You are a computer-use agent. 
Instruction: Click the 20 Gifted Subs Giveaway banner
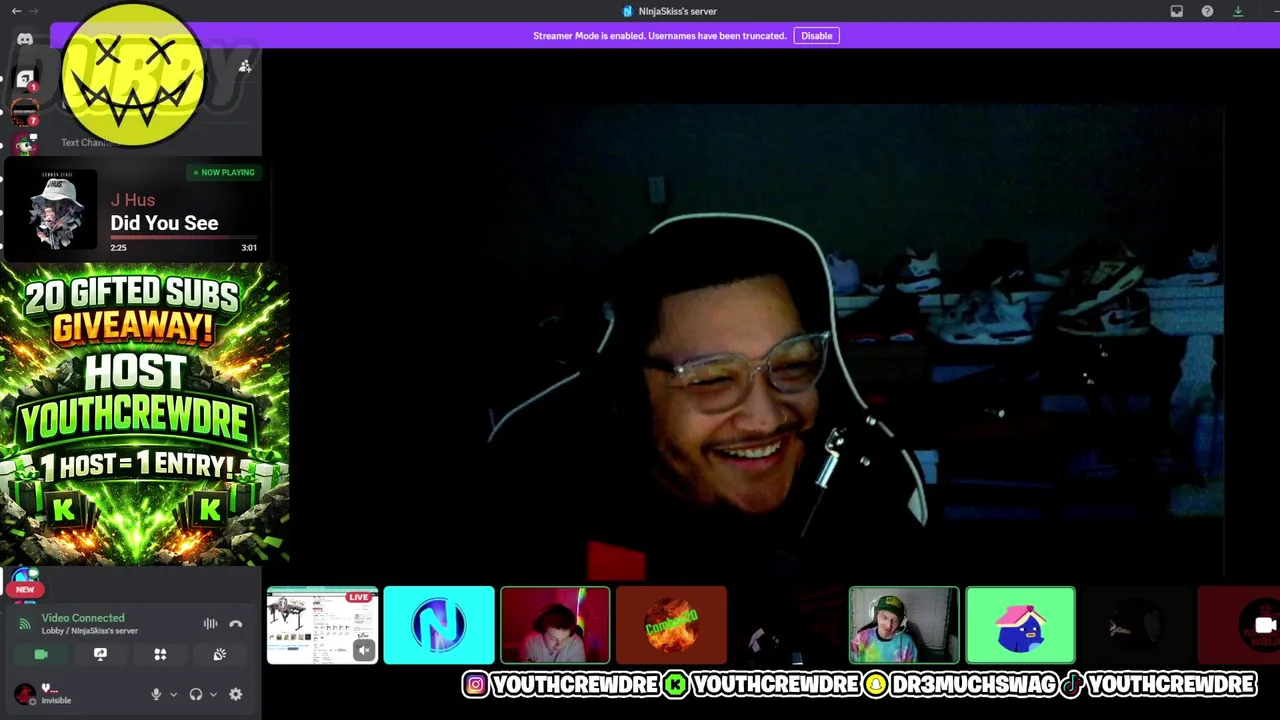tap(145, 415)
